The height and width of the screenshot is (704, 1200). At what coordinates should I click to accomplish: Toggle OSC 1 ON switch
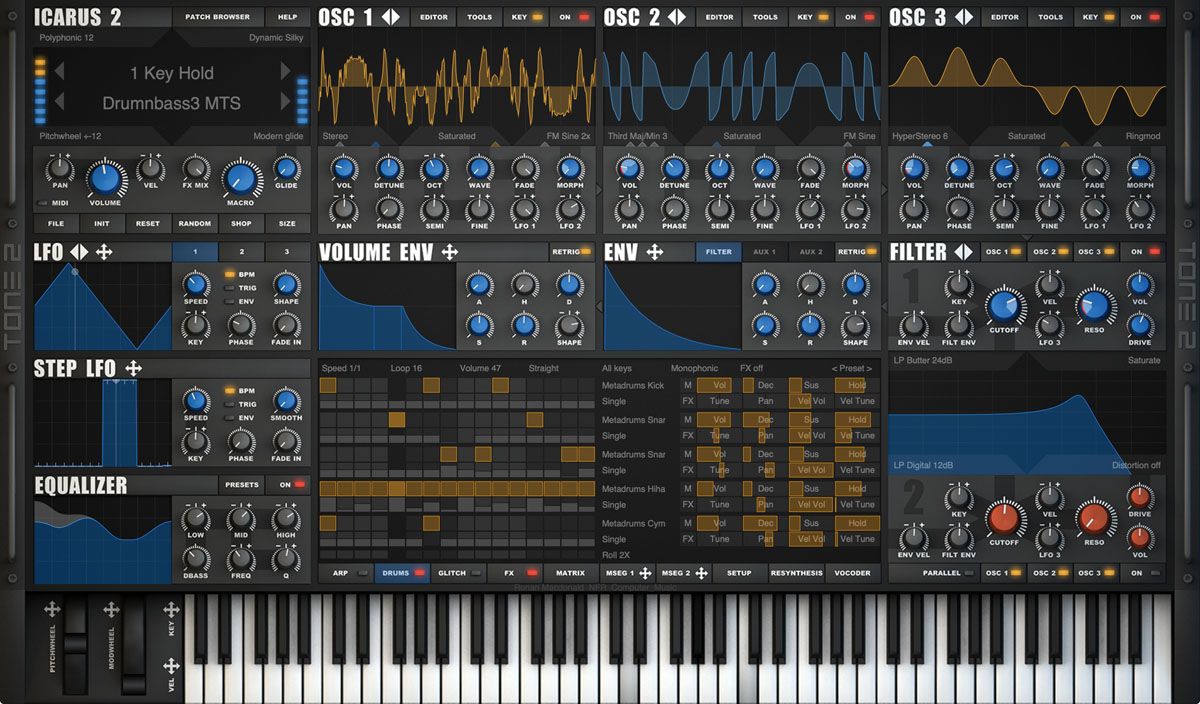[573, 17]
